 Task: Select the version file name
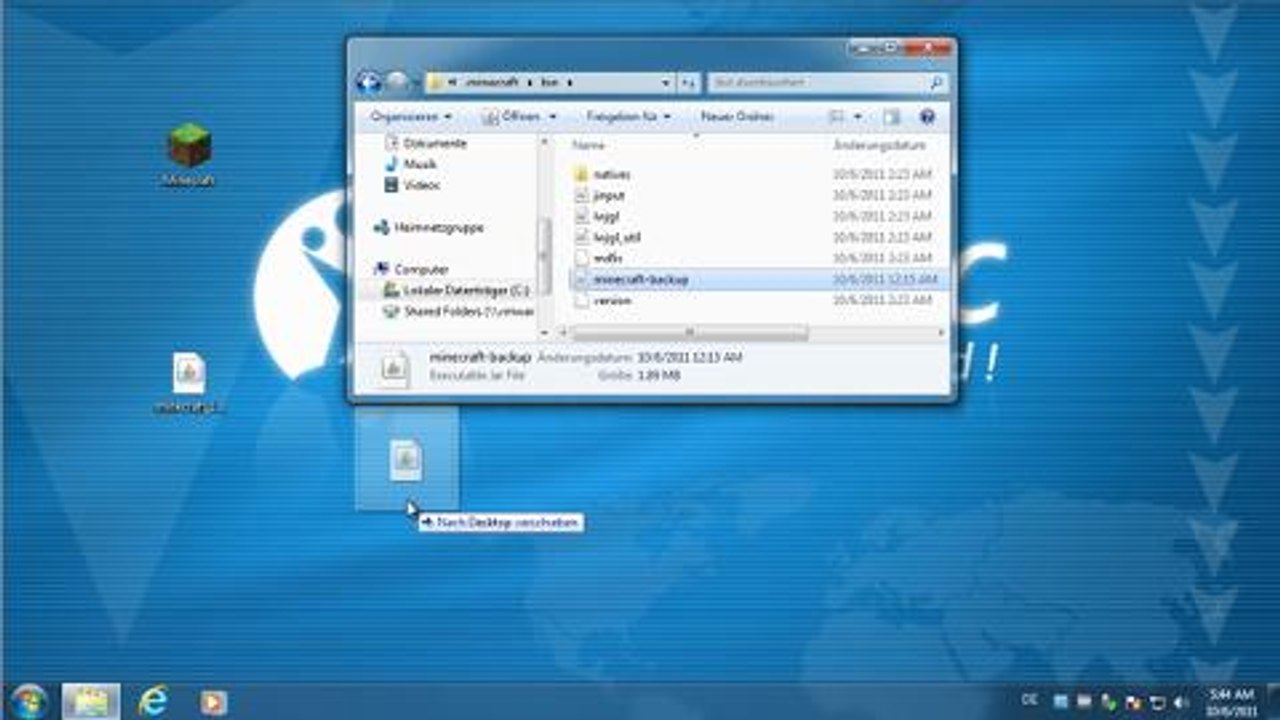[612, 301]
